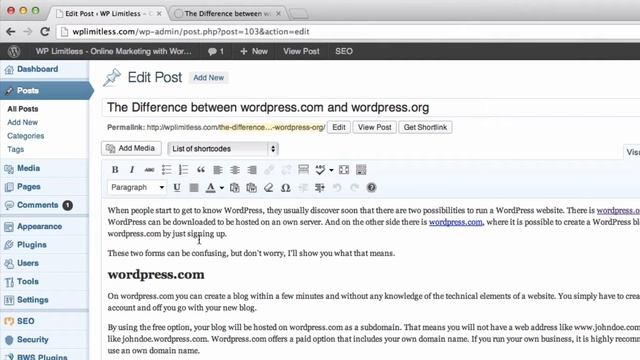
Task: Justify text alignment
Action: click(x=194, y=187)
